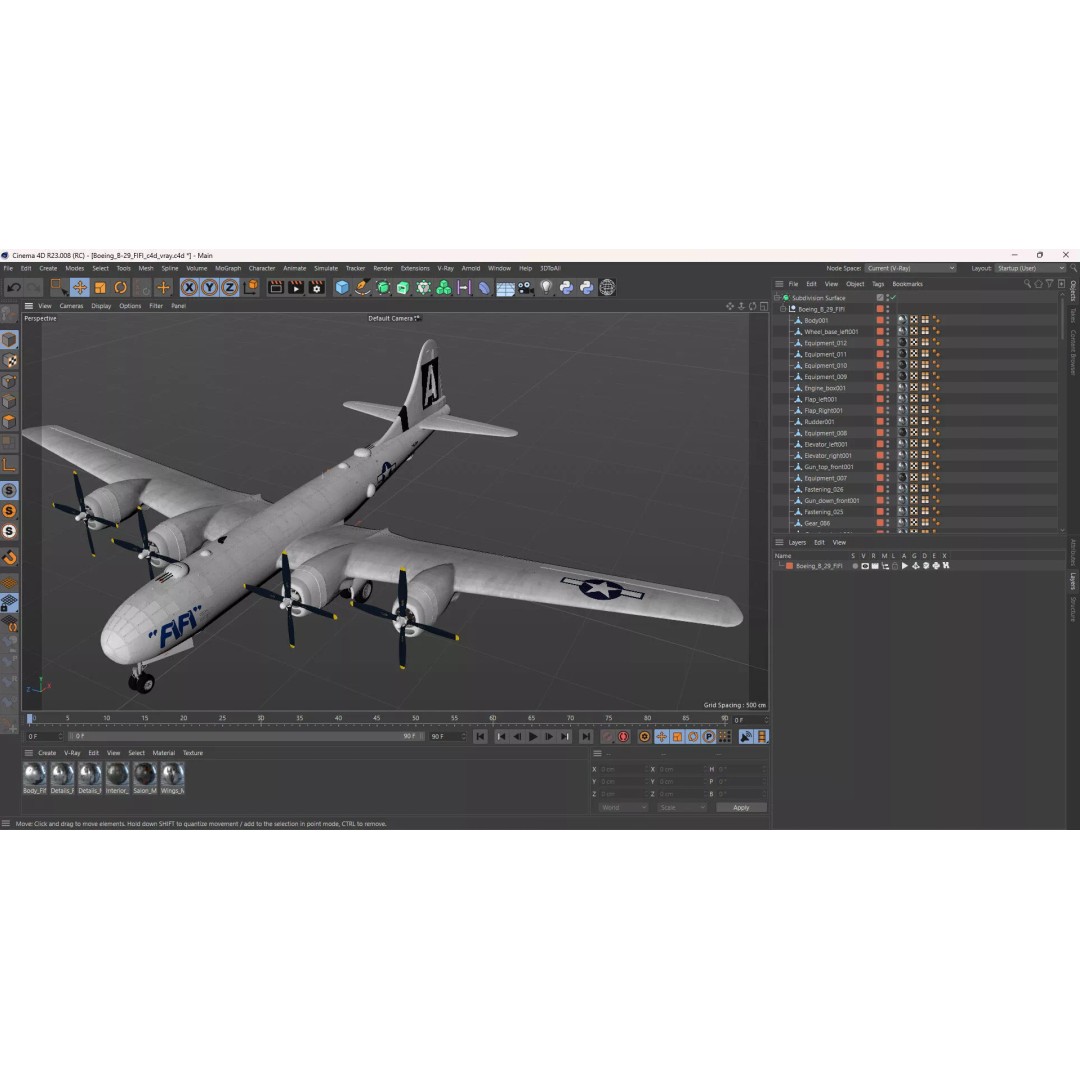1080x1080 pixels.
Task: Click layer color swatch of Boeing layer
Action: [x=789, y=566]
